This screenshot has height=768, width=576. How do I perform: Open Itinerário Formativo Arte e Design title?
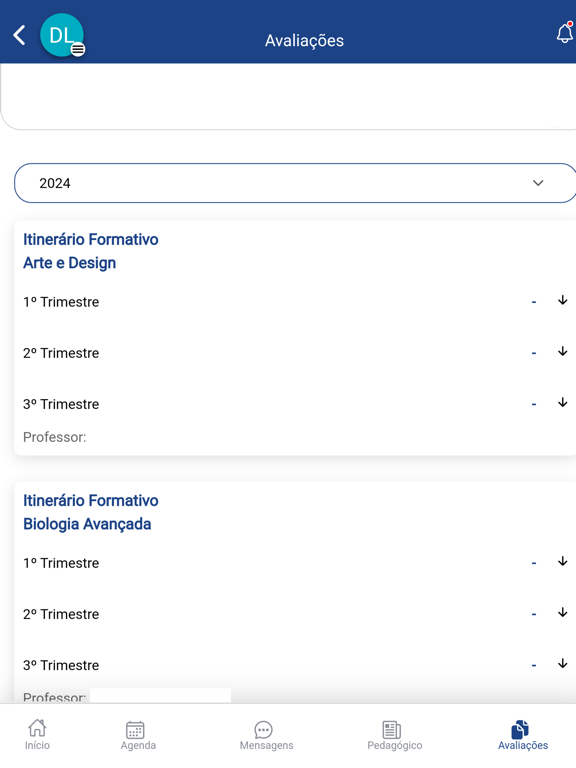pyautogui.click(x=91, y=251)
